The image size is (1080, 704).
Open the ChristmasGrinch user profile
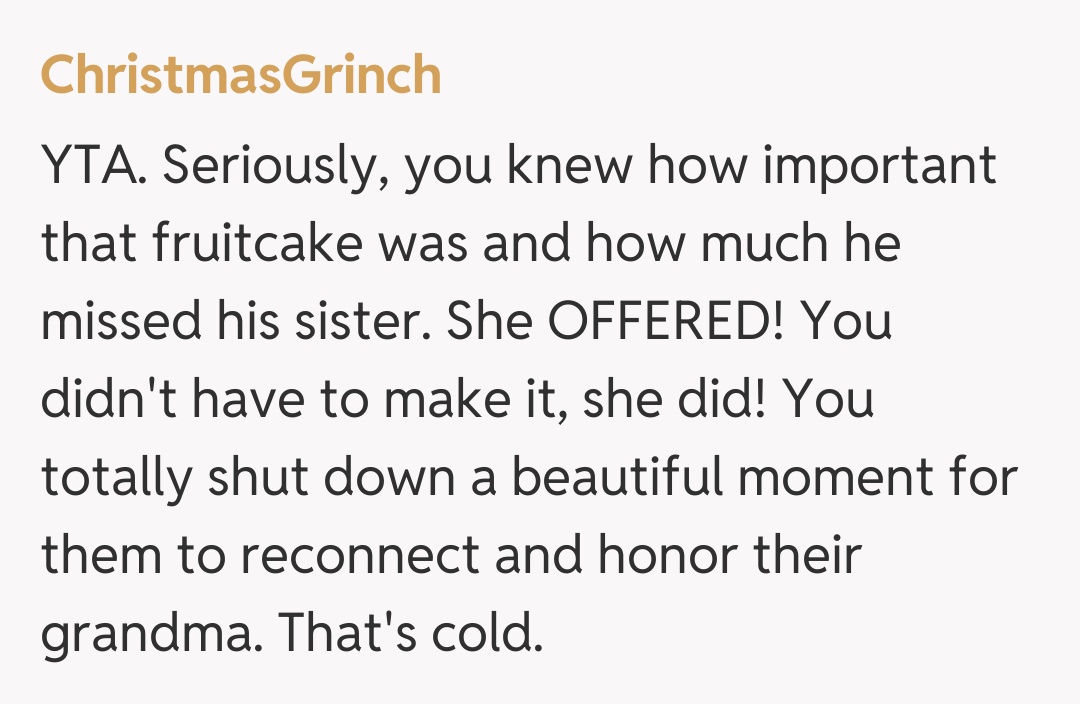click(240, 75)
